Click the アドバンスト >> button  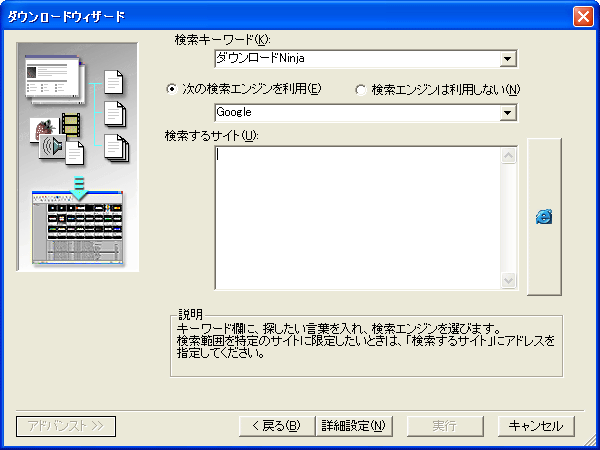(x=66, y=426)
